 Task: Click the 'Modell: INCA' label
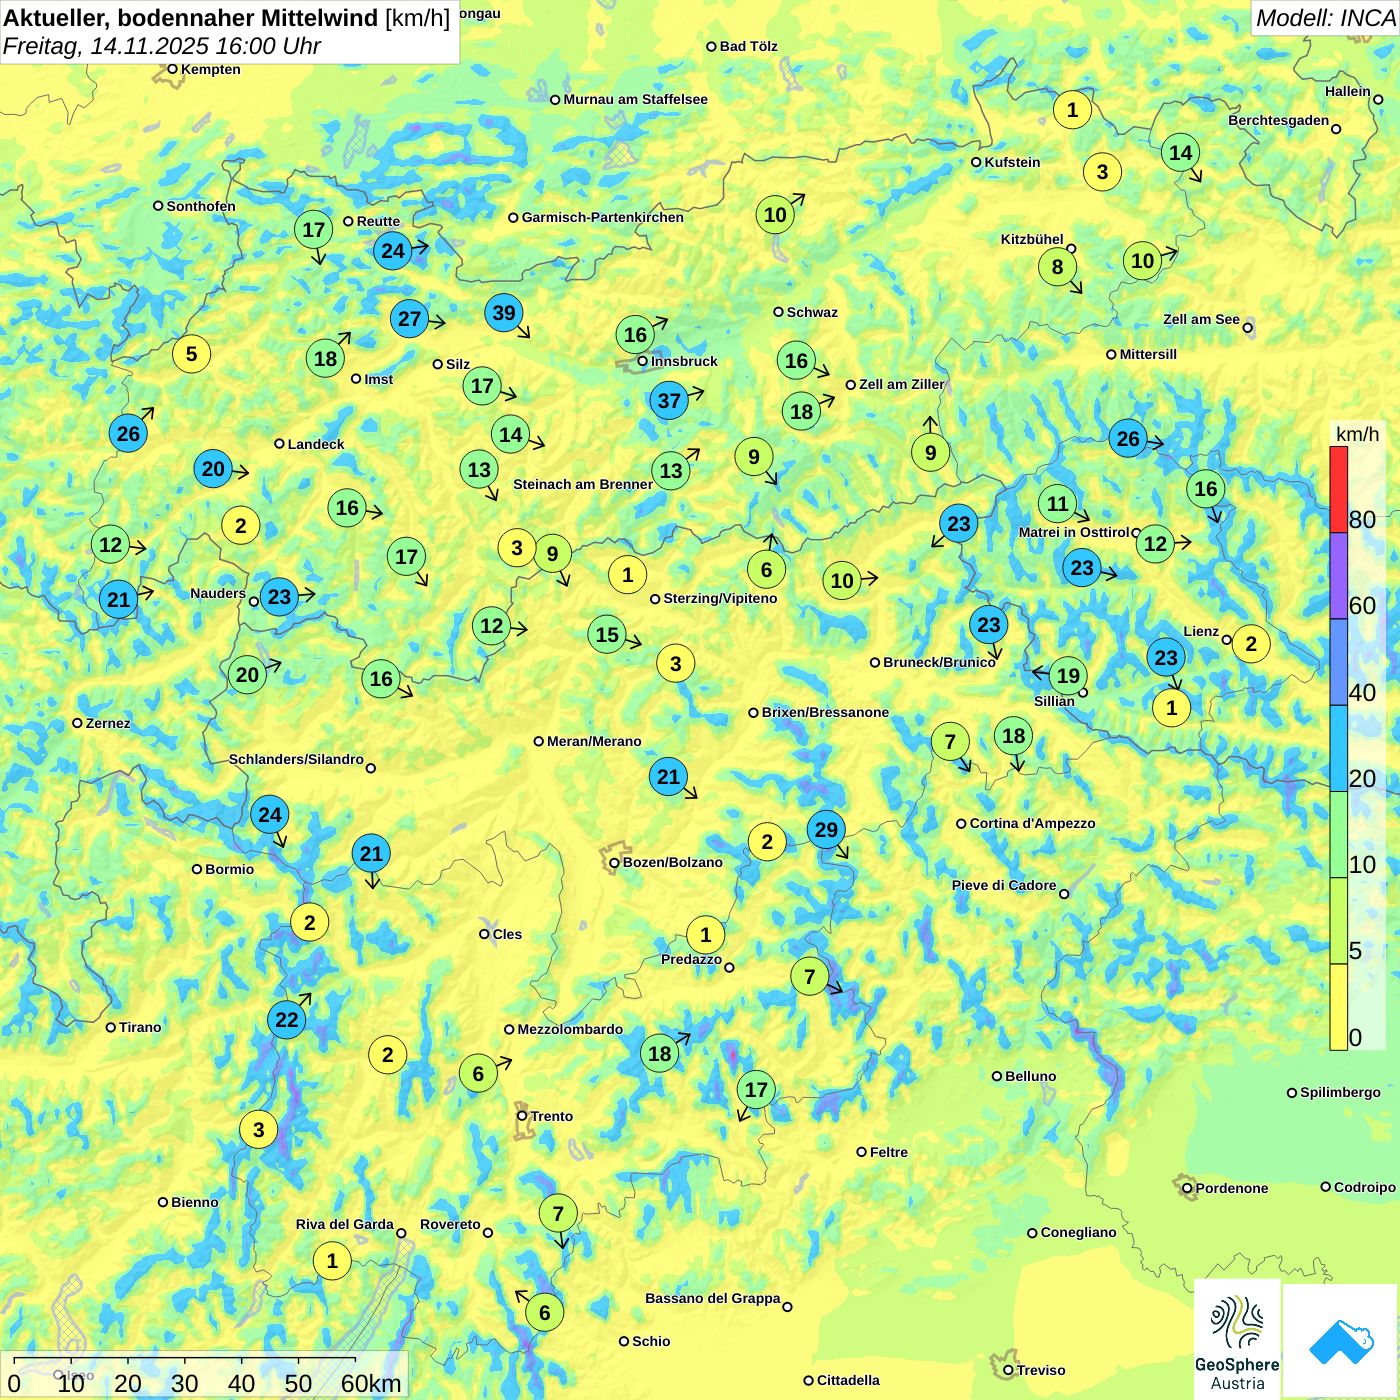pyautogui.click(x=1325, y=17)
